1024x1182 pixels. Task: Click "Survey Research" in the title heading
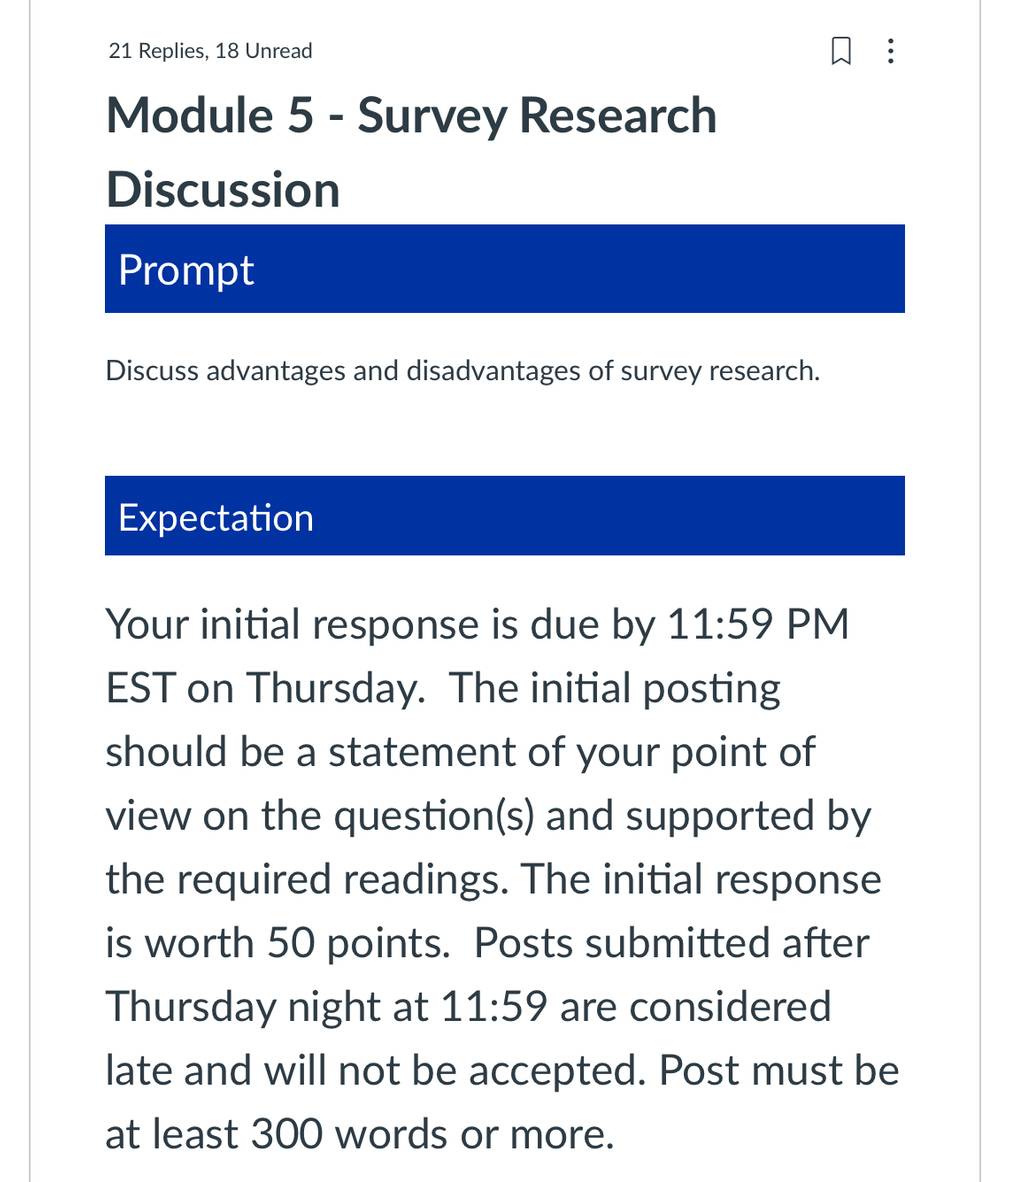(537, 118)
